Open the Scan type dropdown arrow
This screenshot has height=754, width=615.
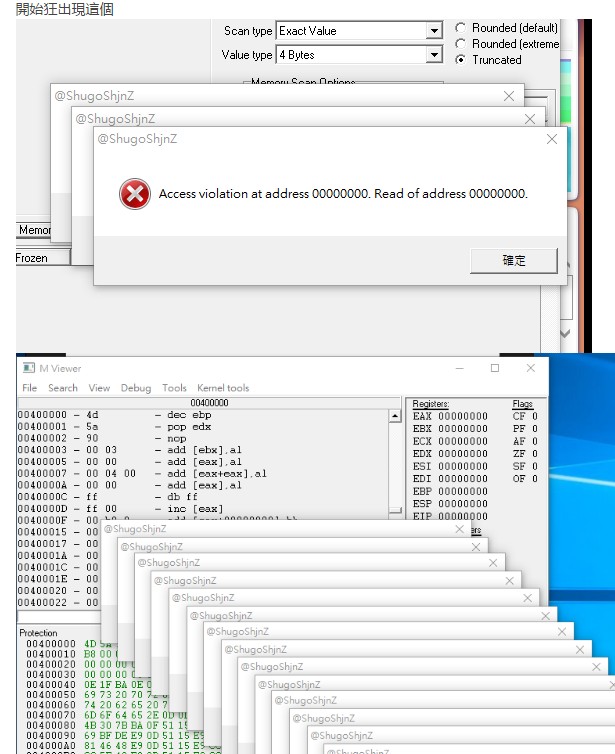(x=434, y=31)
